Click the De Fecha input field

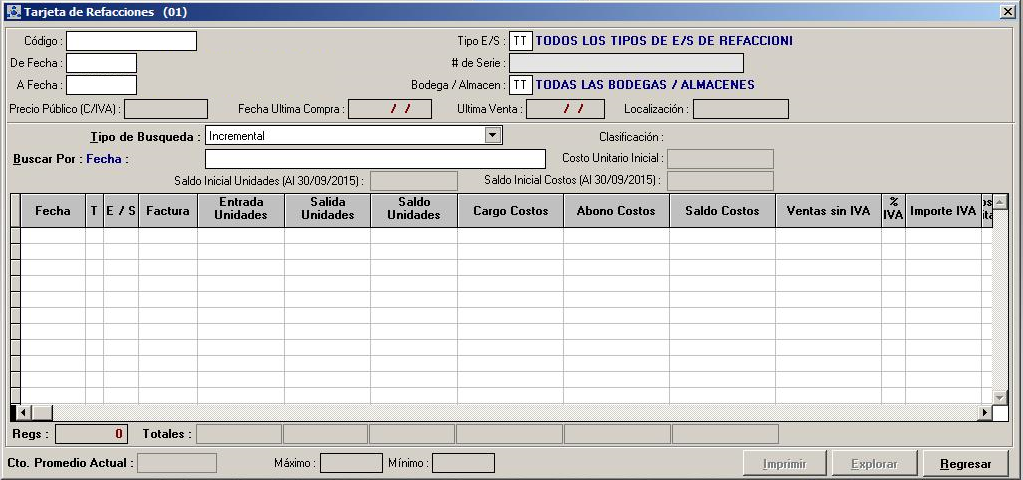pos(101,63)
